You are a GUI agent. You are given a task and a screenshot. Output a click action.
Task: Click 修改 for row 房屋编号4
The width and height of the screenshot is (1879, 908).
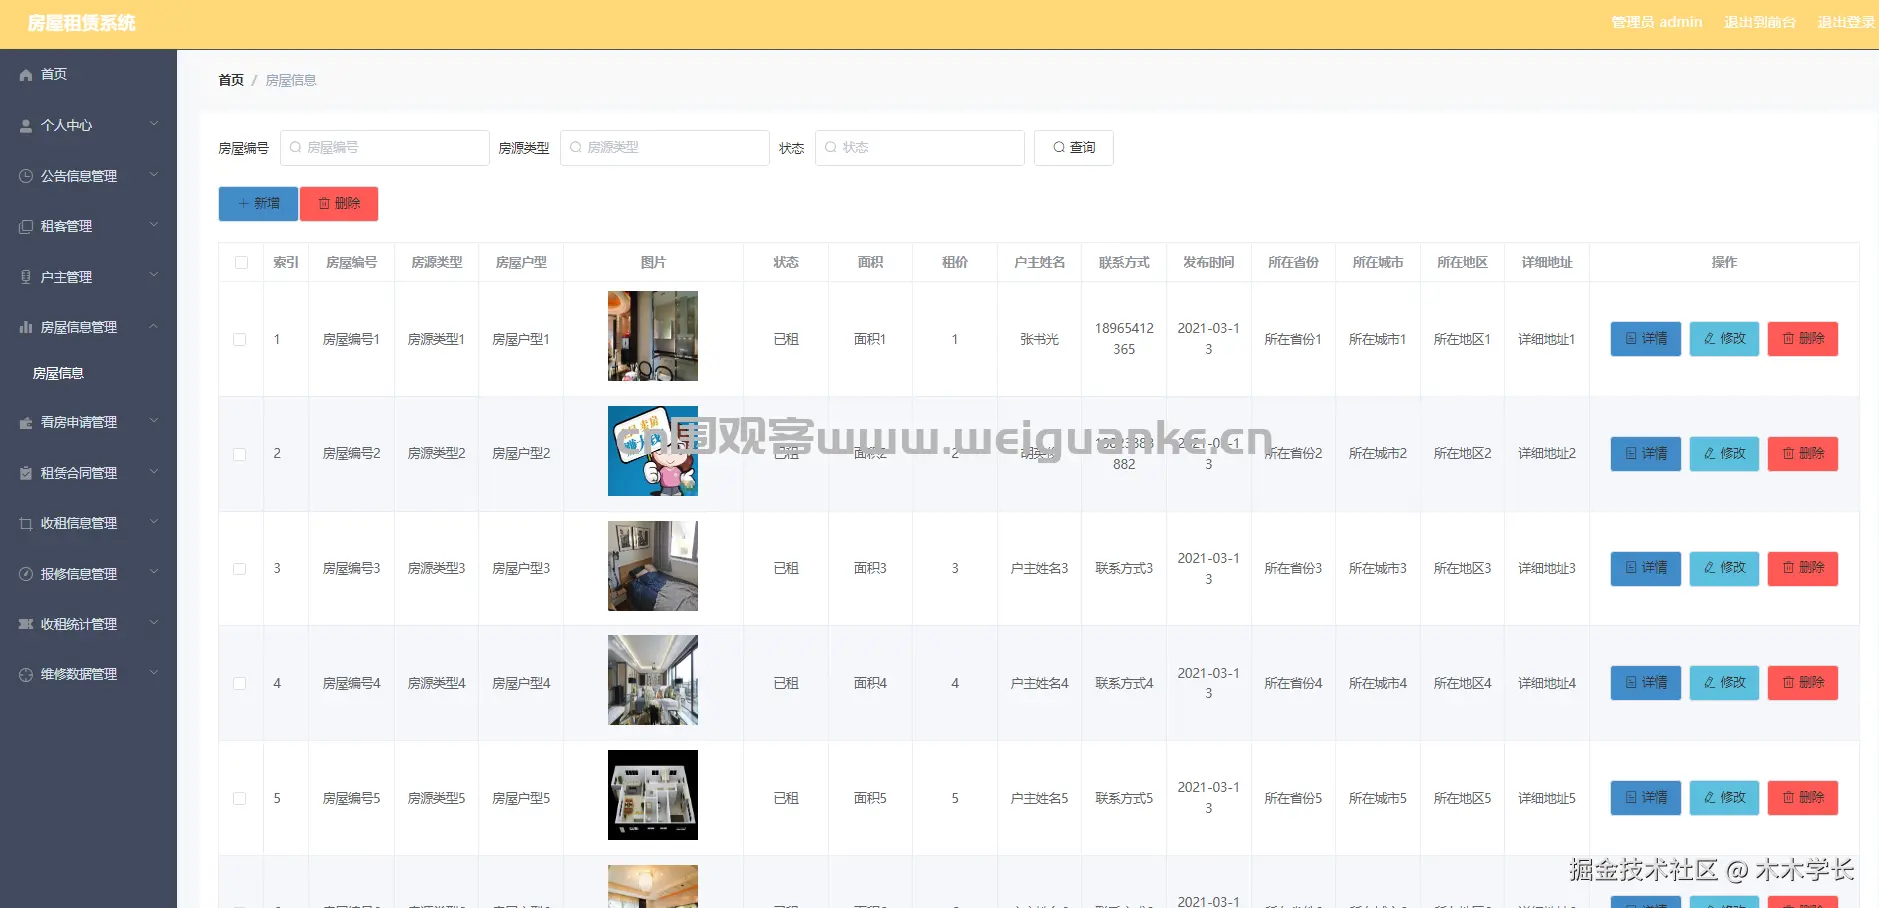pyautogui.click(x=1724, y=683)
